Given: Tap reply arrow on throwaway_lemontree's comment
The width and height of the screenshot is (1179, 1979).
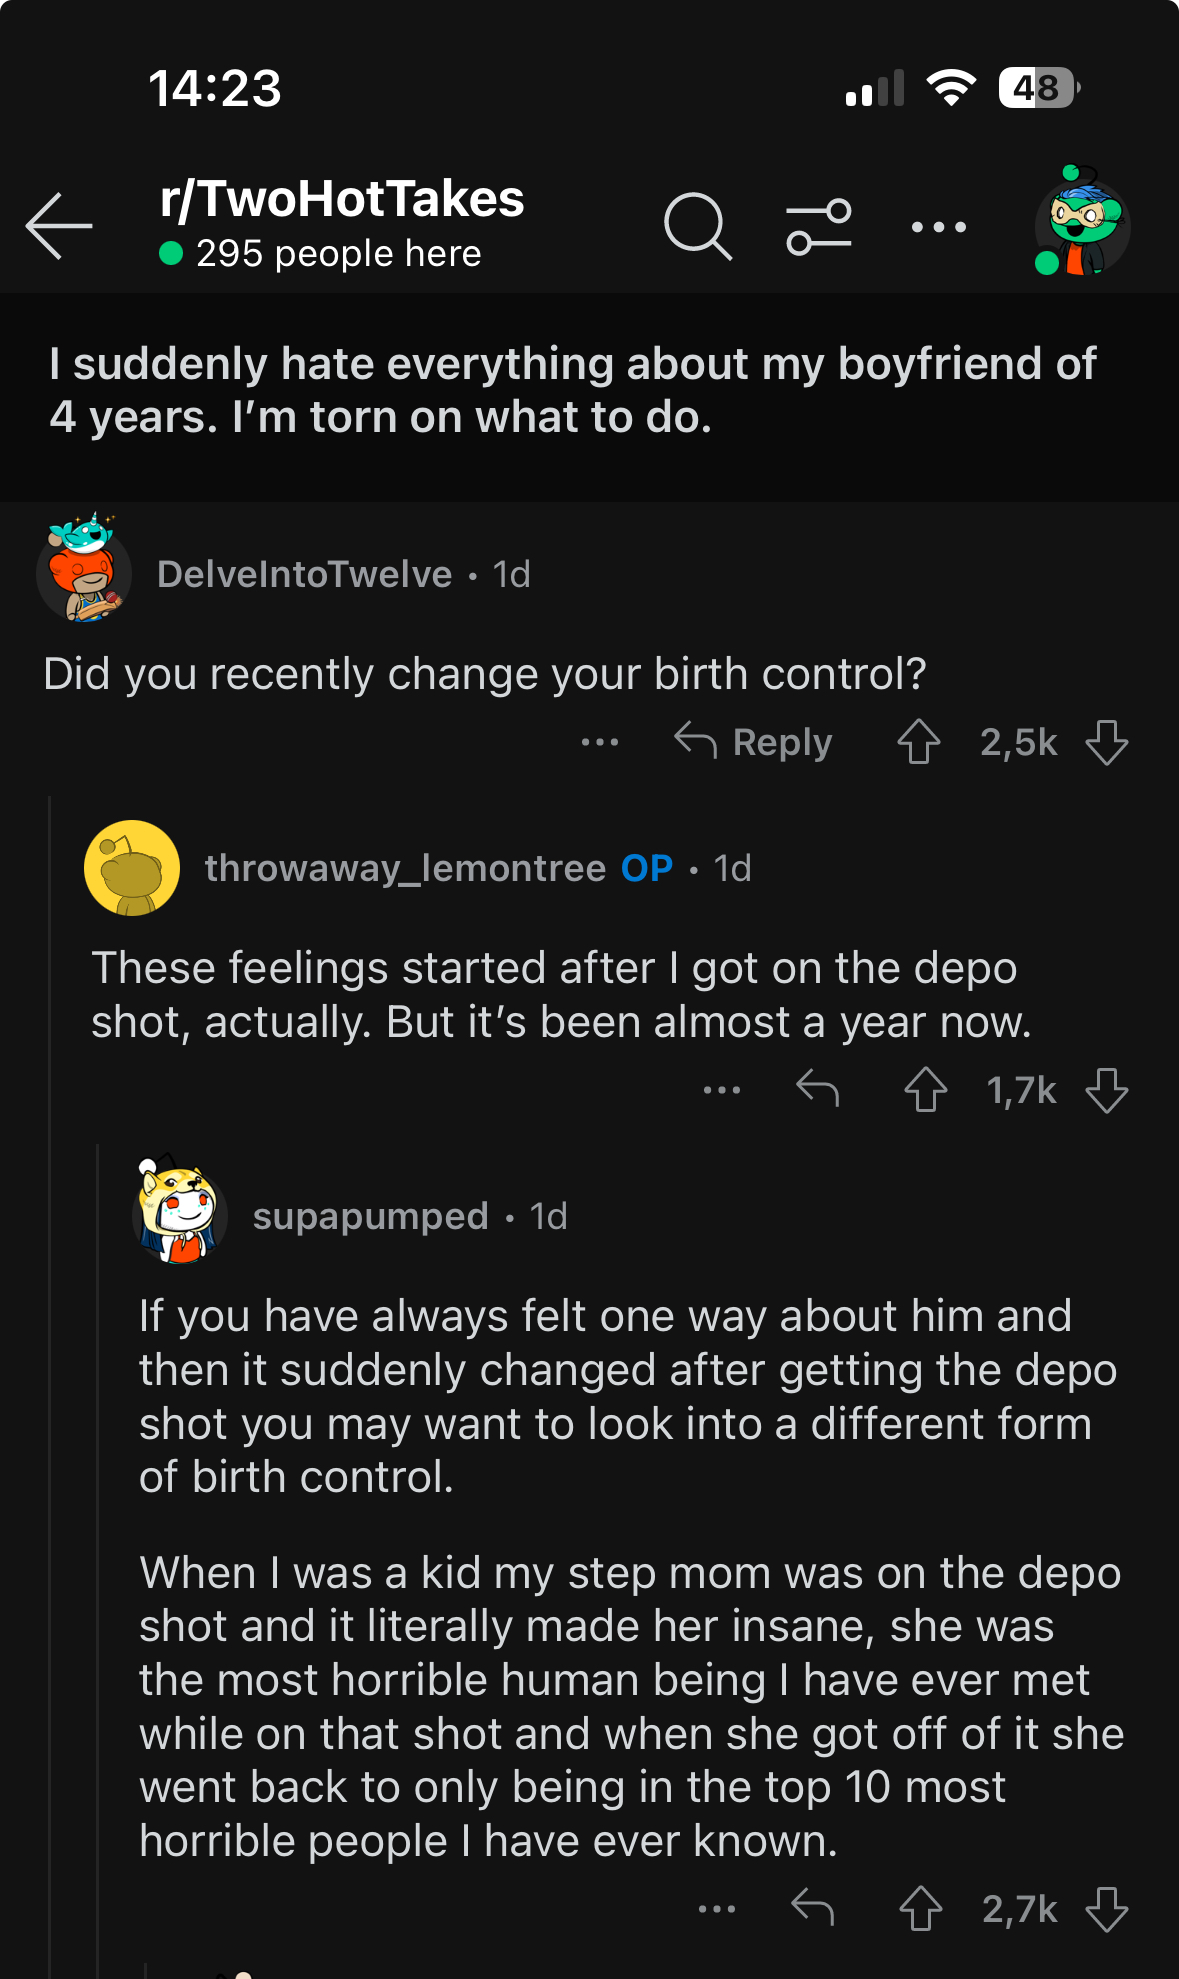Looking at the screenshot, I should point(817,1089).
